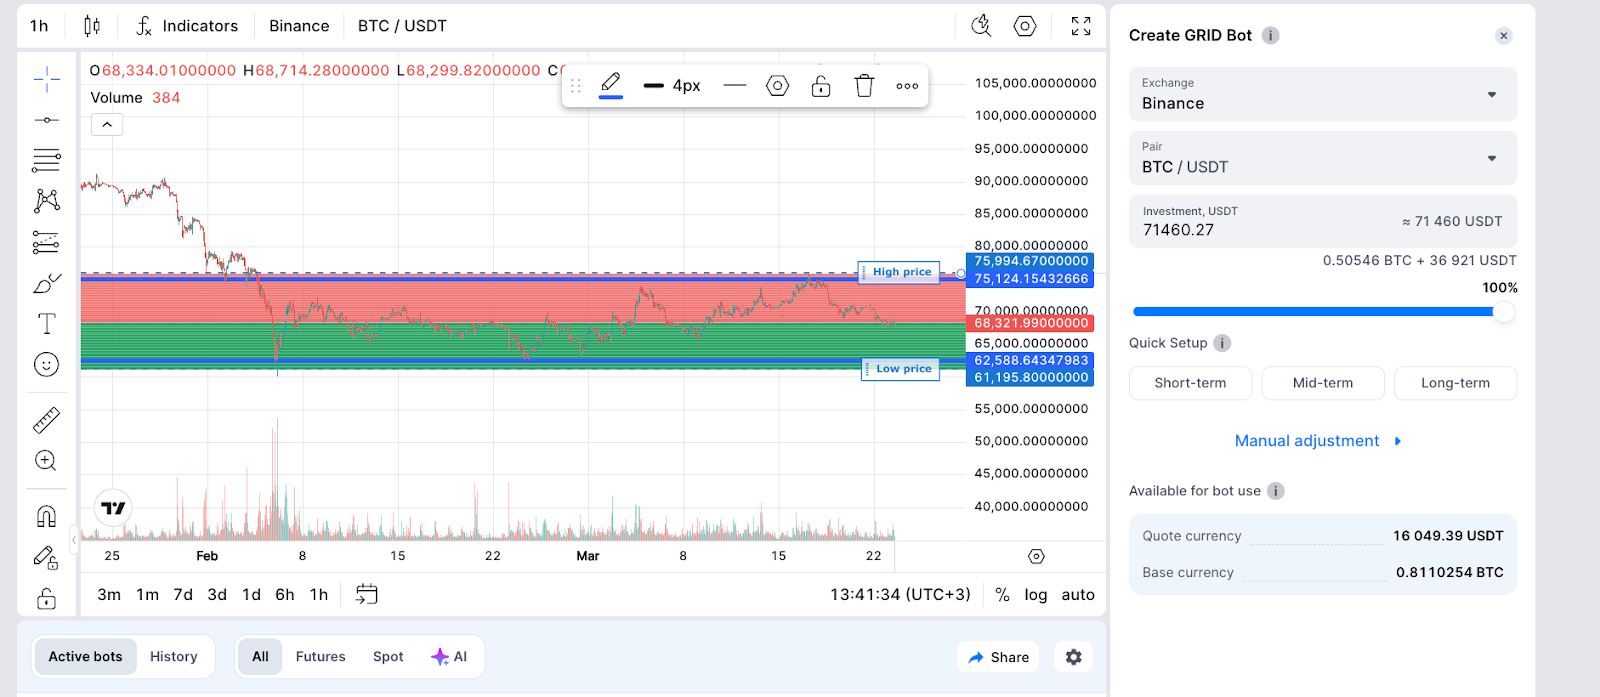Toggle percent scale mode
The image size is (1600, 697).
coord(1002,594)
